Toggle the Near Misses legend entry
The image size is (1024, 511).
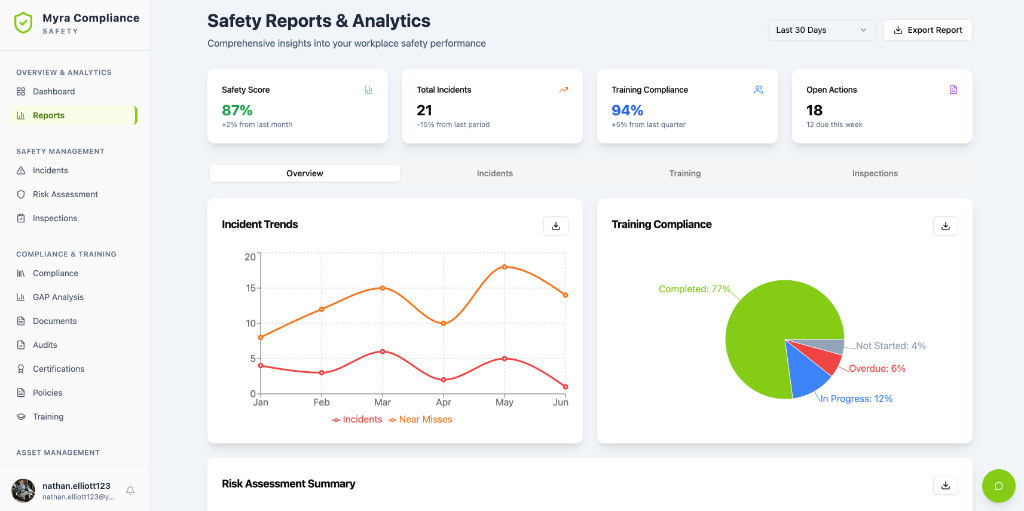421,420
